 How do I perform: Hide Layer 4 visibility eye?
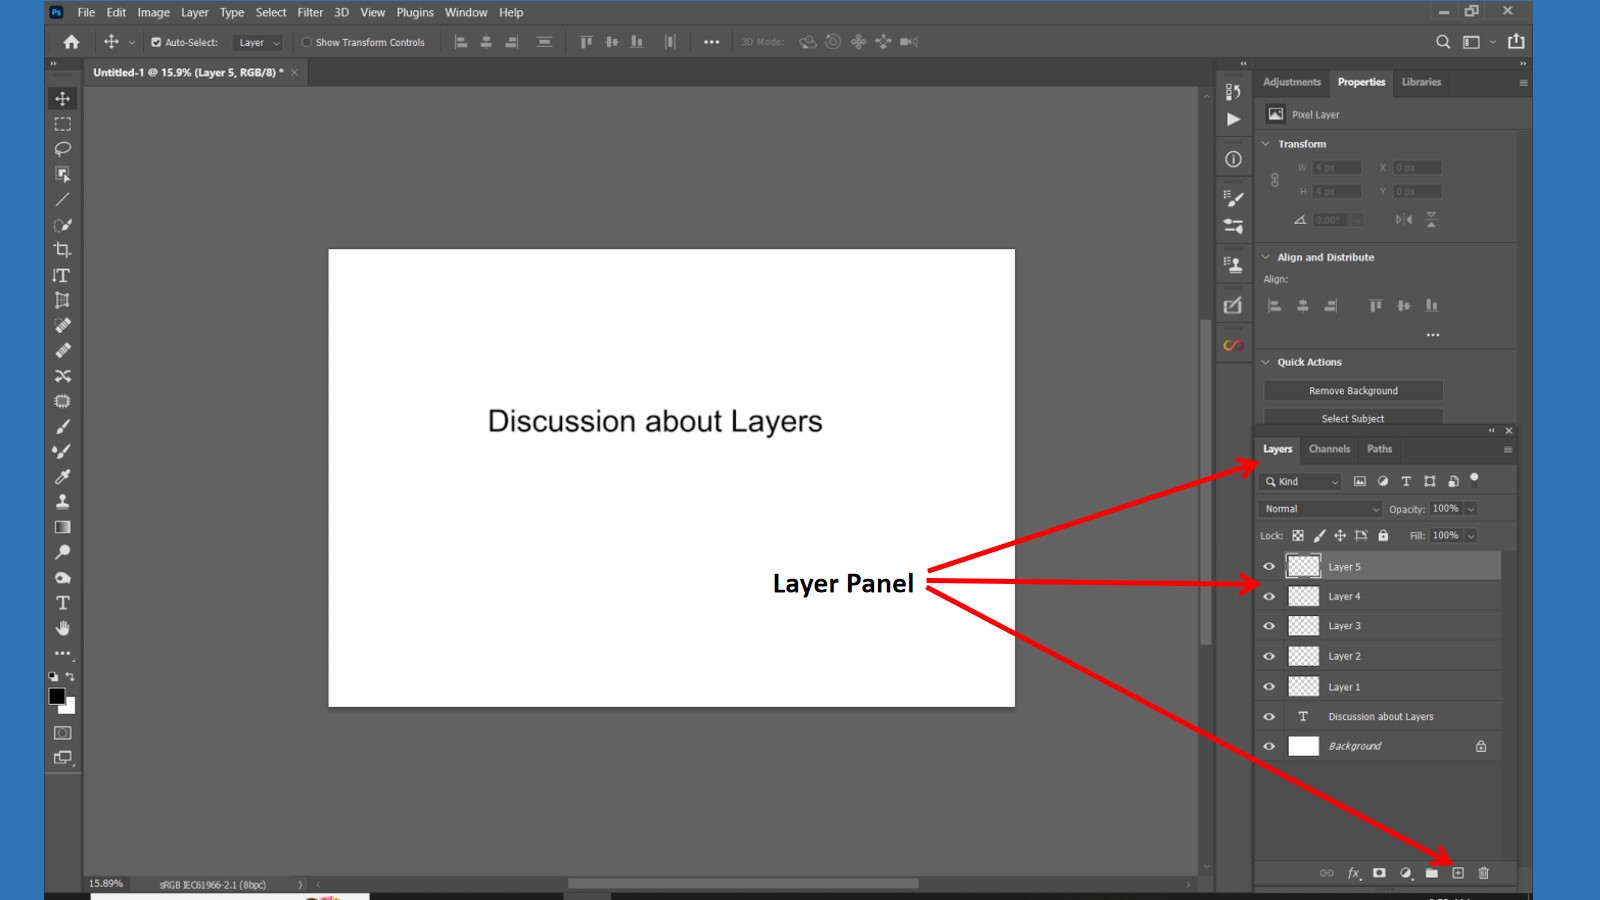click(1269, 596)
